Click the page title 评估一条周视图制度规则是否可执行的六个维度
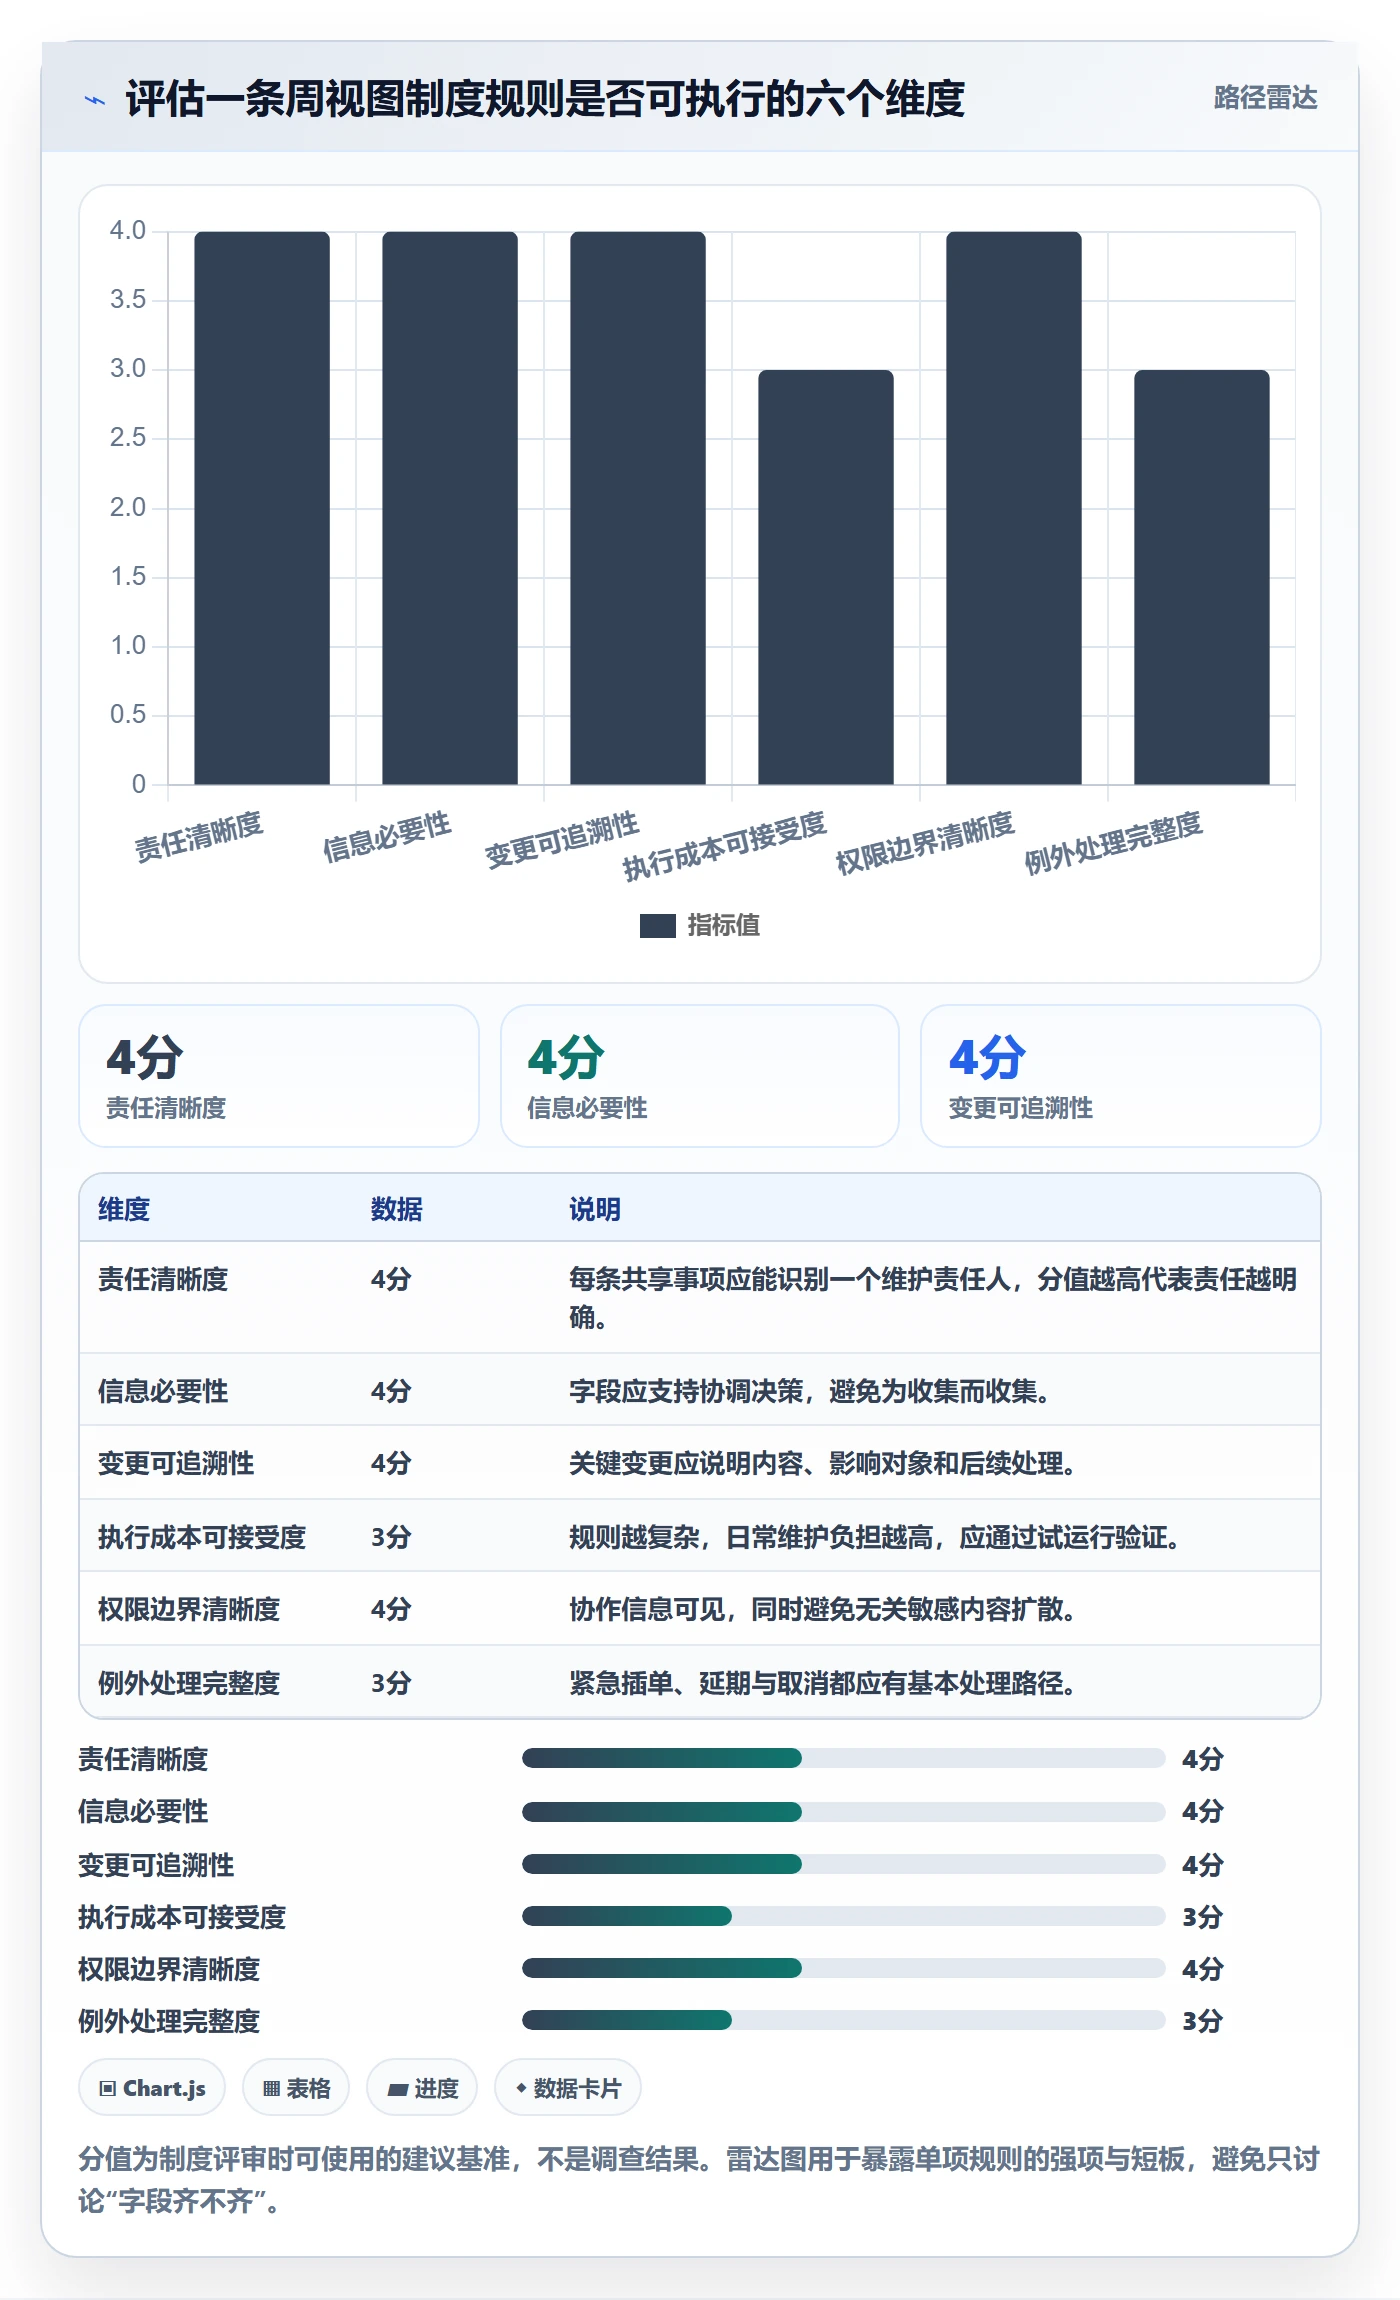 (x=545, y=99)
